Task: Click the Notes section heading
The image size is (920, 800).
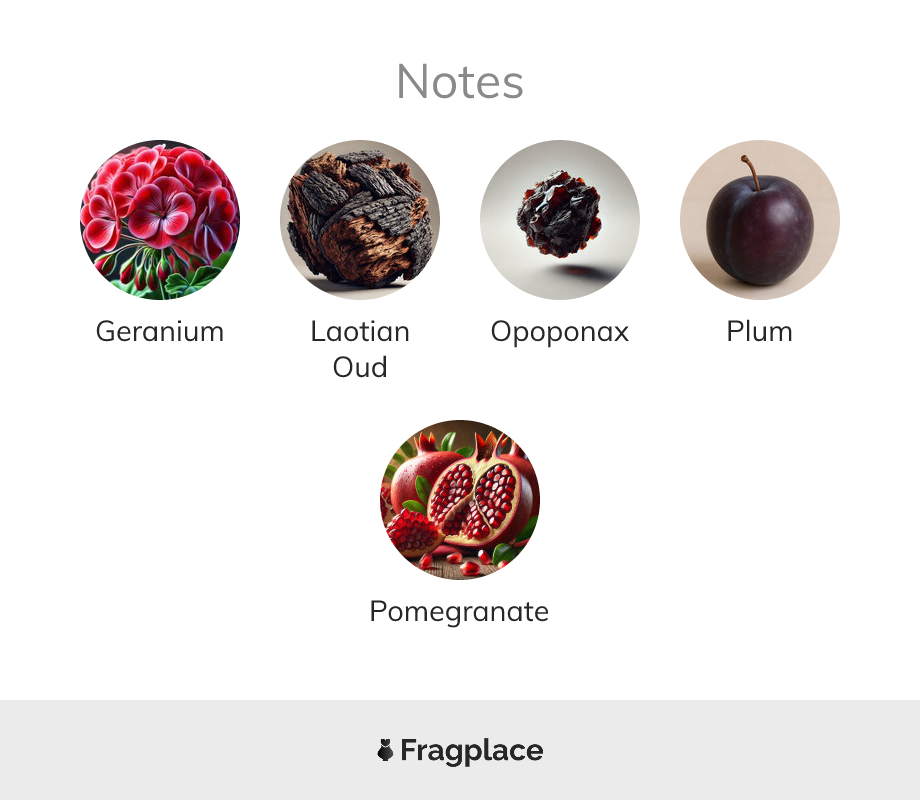Action: (x=460, y=82)
